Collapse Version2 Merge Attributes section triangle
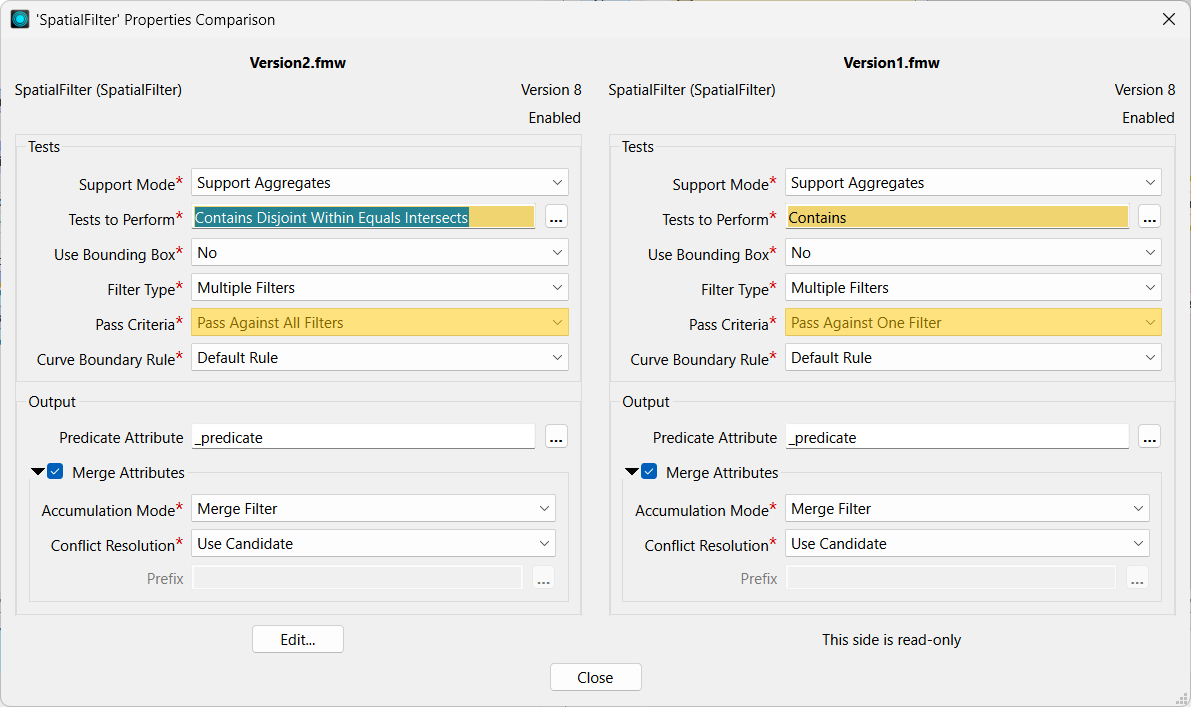Viewport: 1191px width, 707px height. (37, 472)
